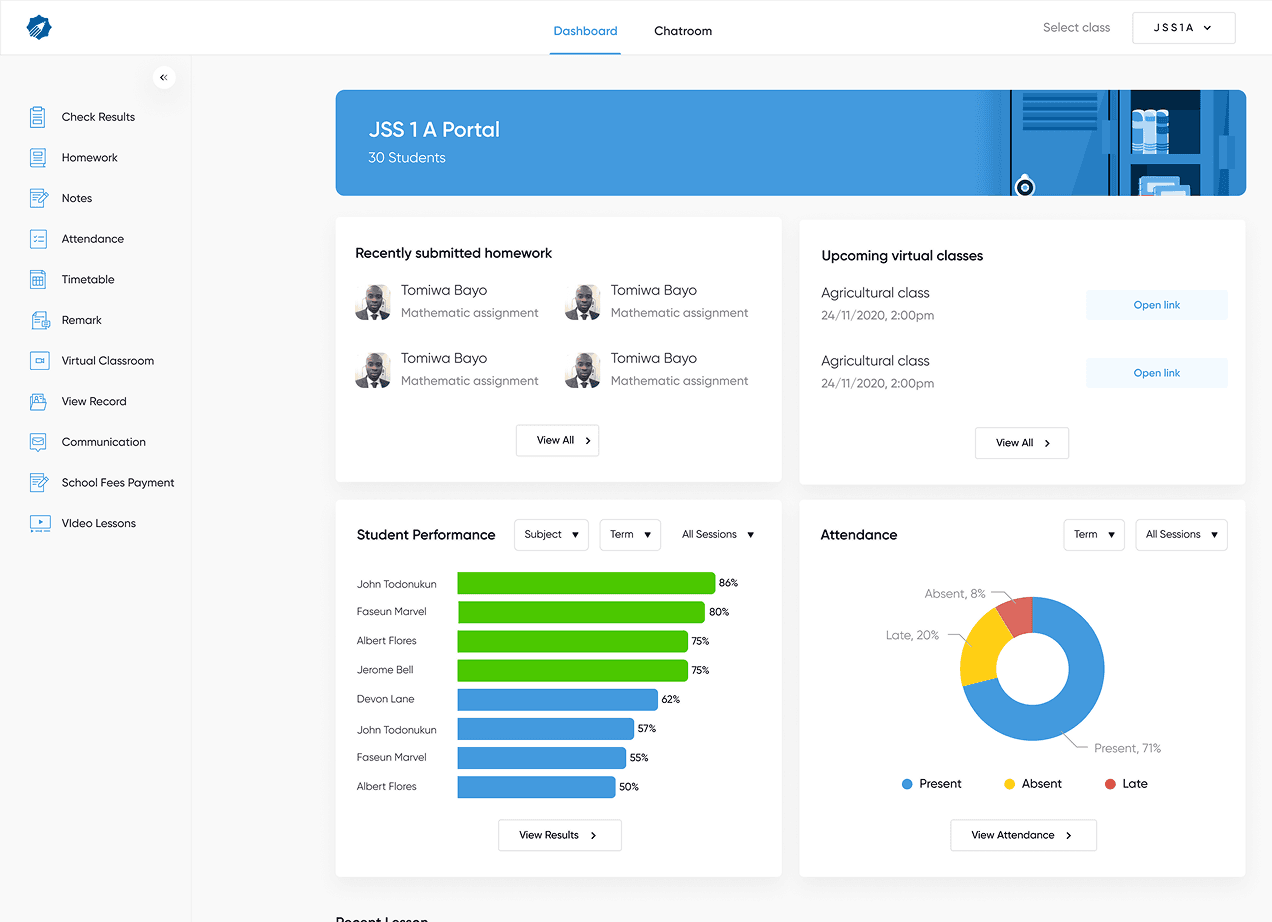Open All Sessions dropdown in Attendance

pyautogui.click(x=1181, y=535)
